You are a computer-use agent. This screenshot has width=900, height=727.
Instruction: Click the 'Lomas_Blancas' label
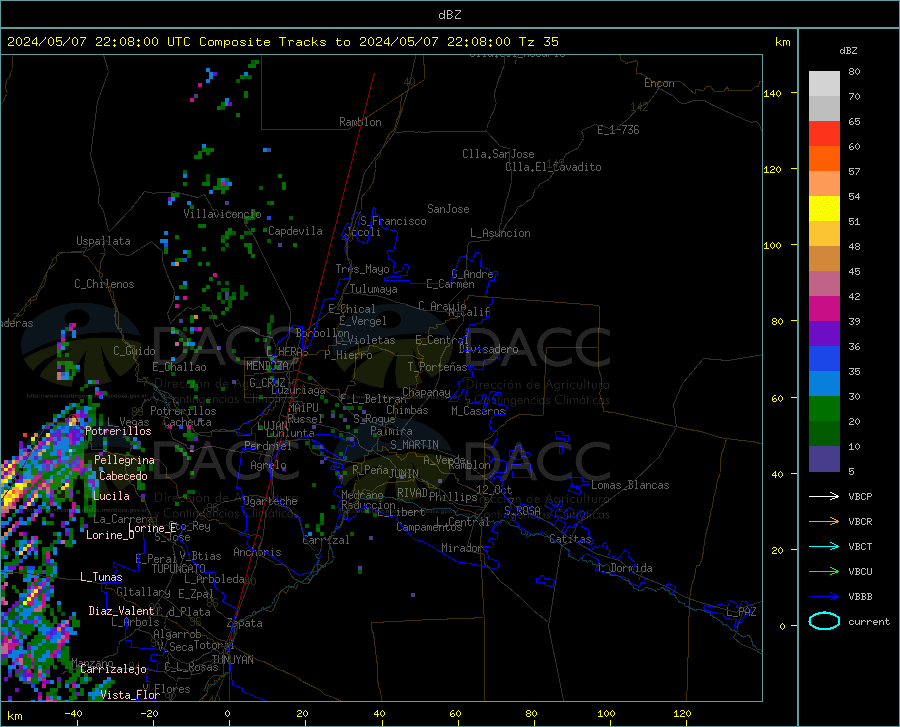[630, 485]
